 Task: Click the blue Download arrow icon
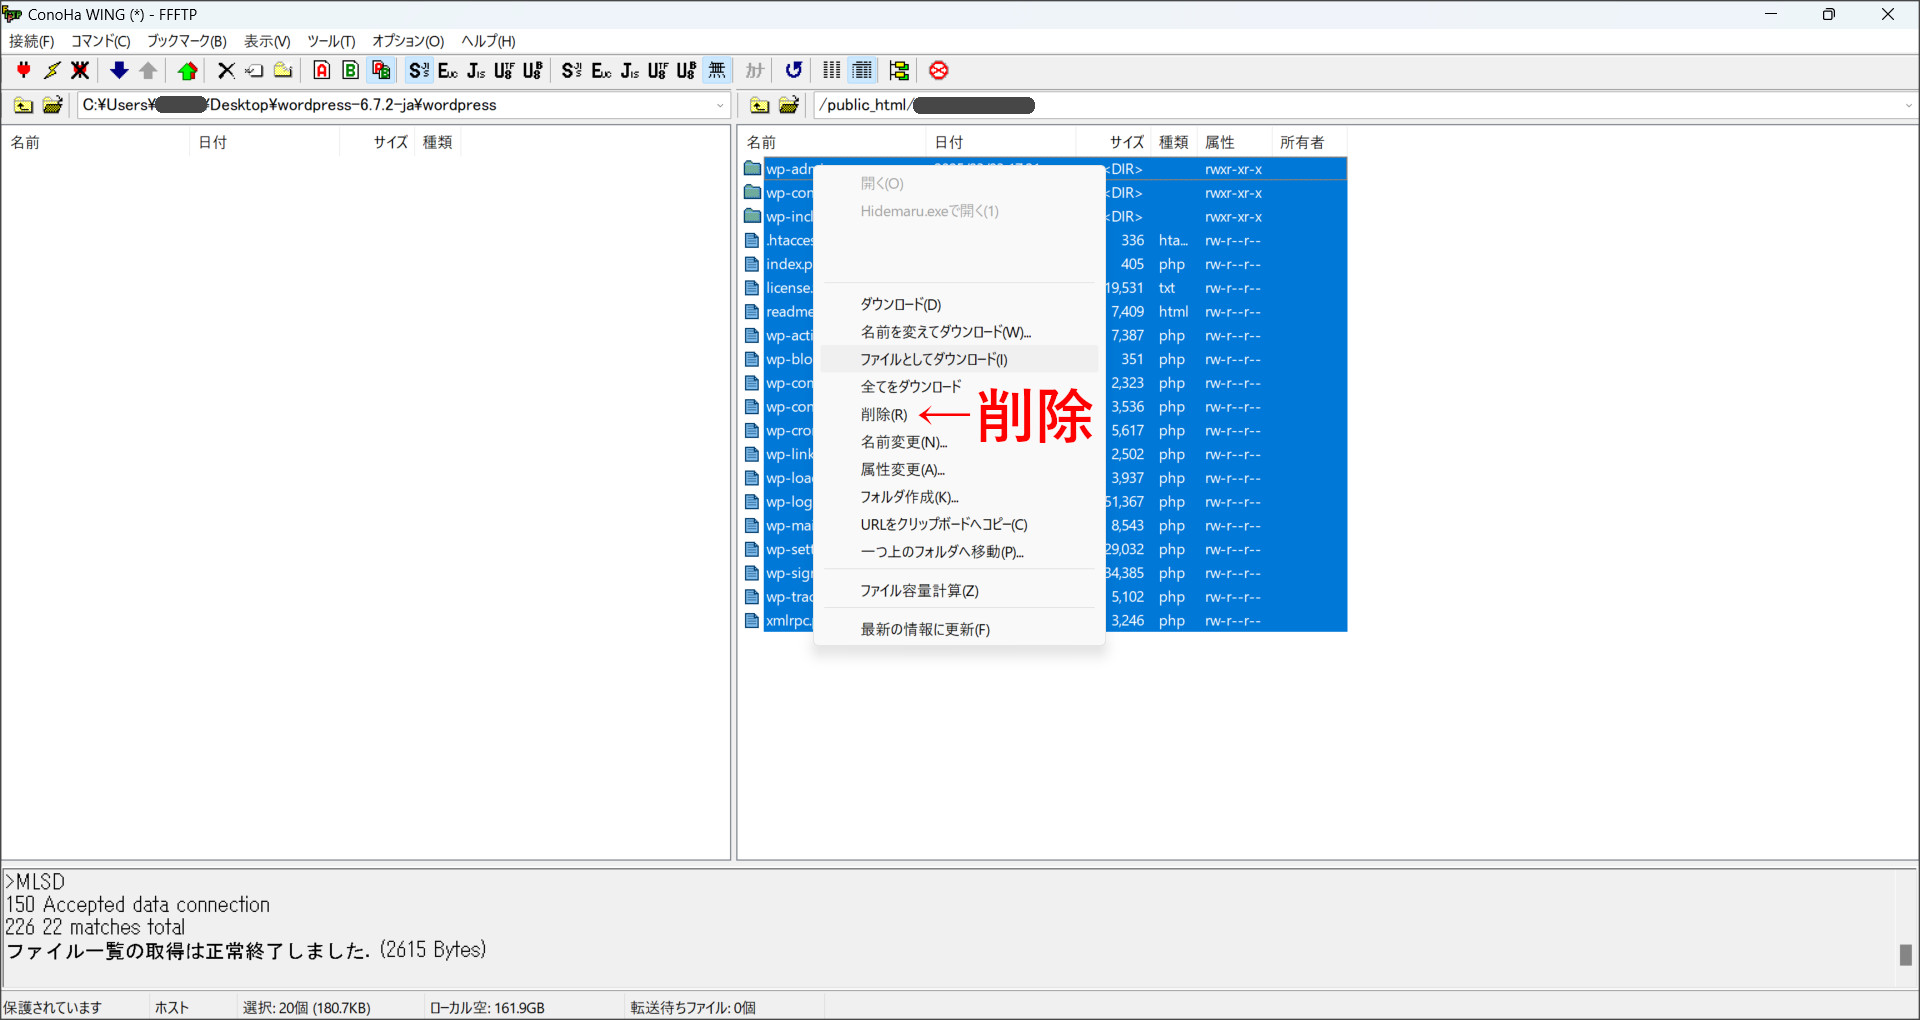(x=119, y=70)
